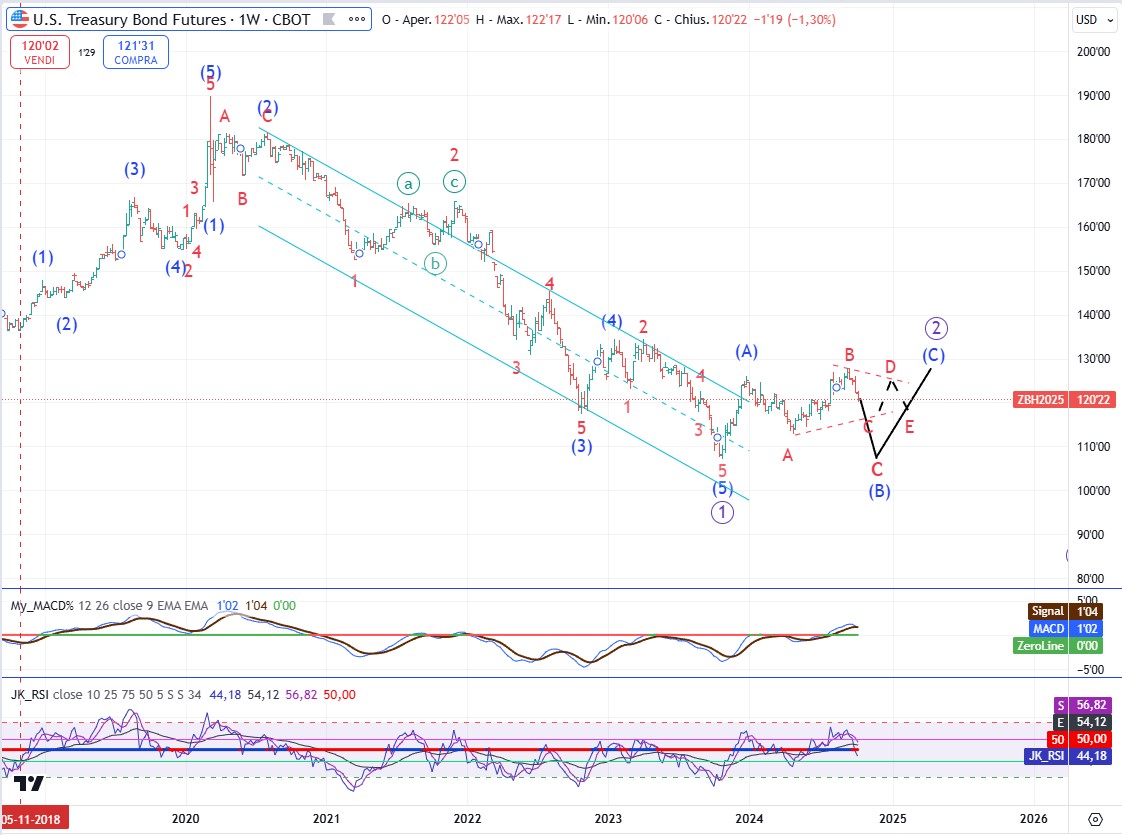Click the 2025 label on time axis
This screenshot has height=835, width=1122.
pos(892,819)
